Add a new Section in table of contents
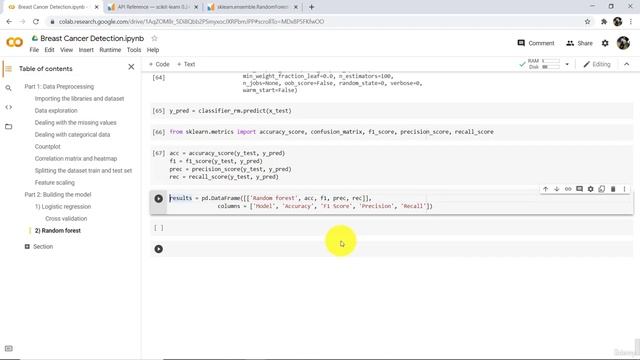This screenshot has height=360, width=640. 39,247
